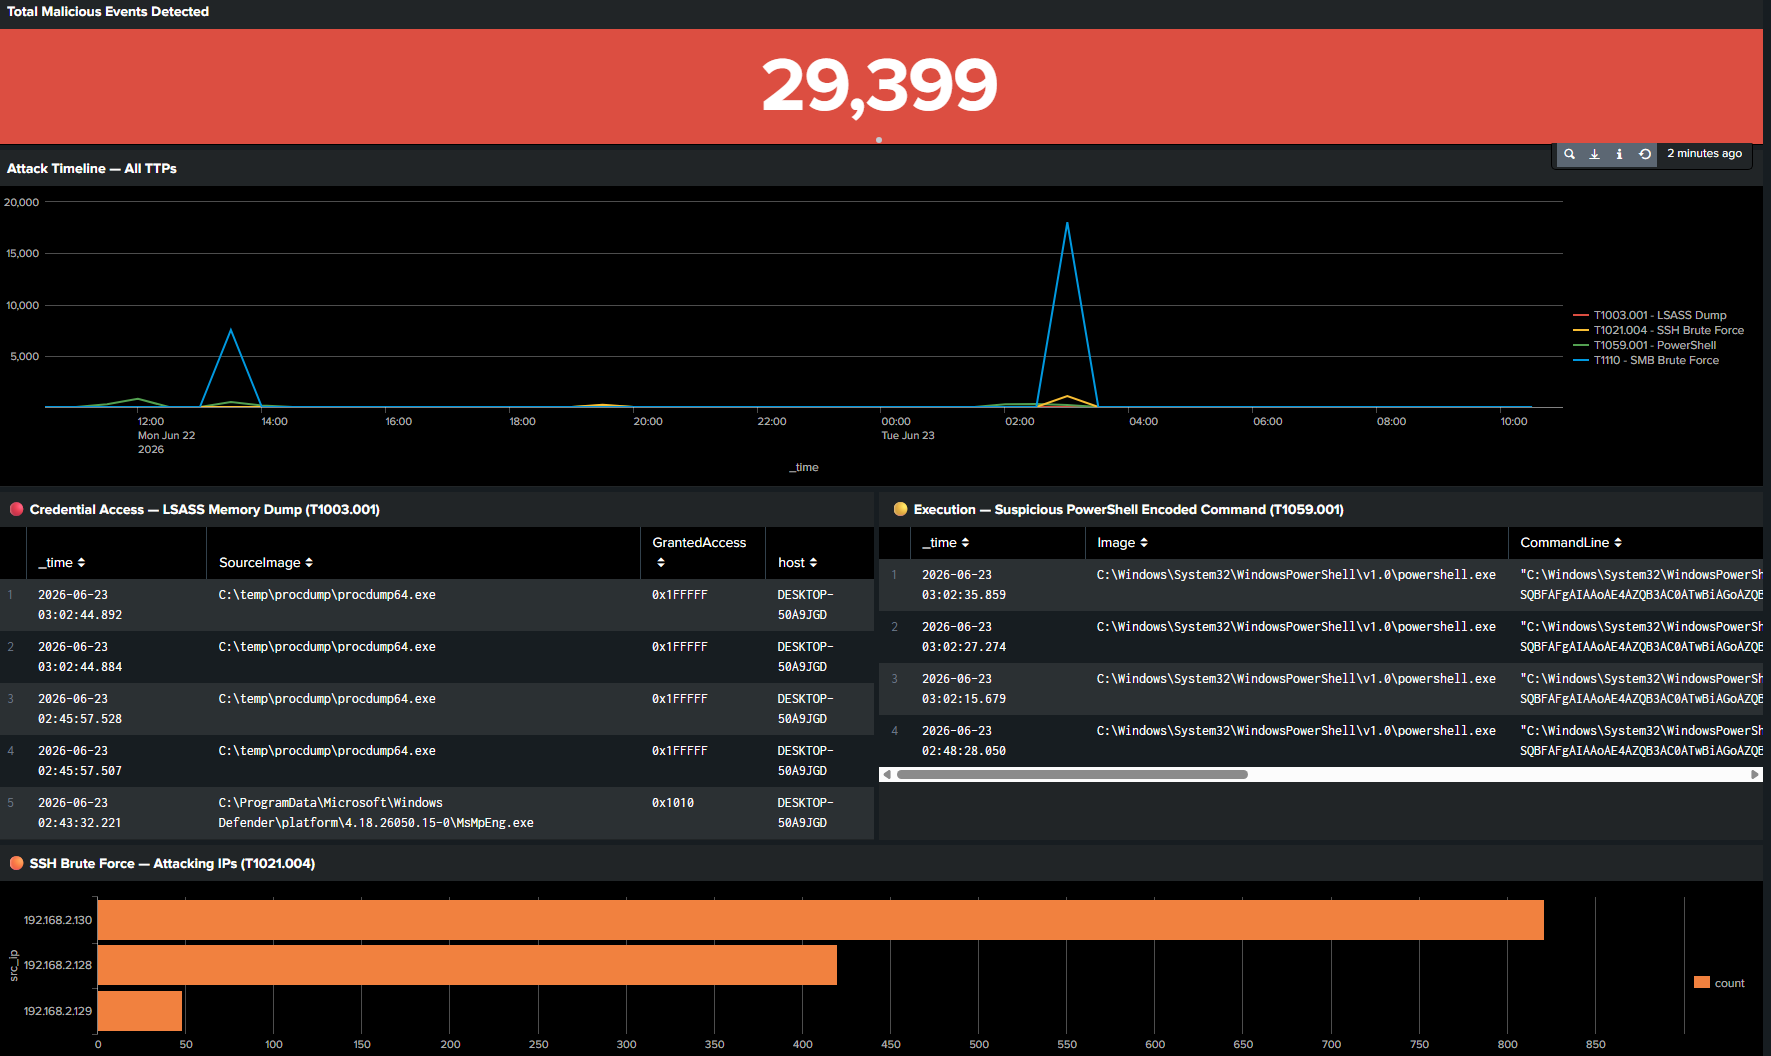Viewport: 1771px width, 1056px height.
Task: Click left arrow of PowerShell table scrollbar
Action: point(886,774)
